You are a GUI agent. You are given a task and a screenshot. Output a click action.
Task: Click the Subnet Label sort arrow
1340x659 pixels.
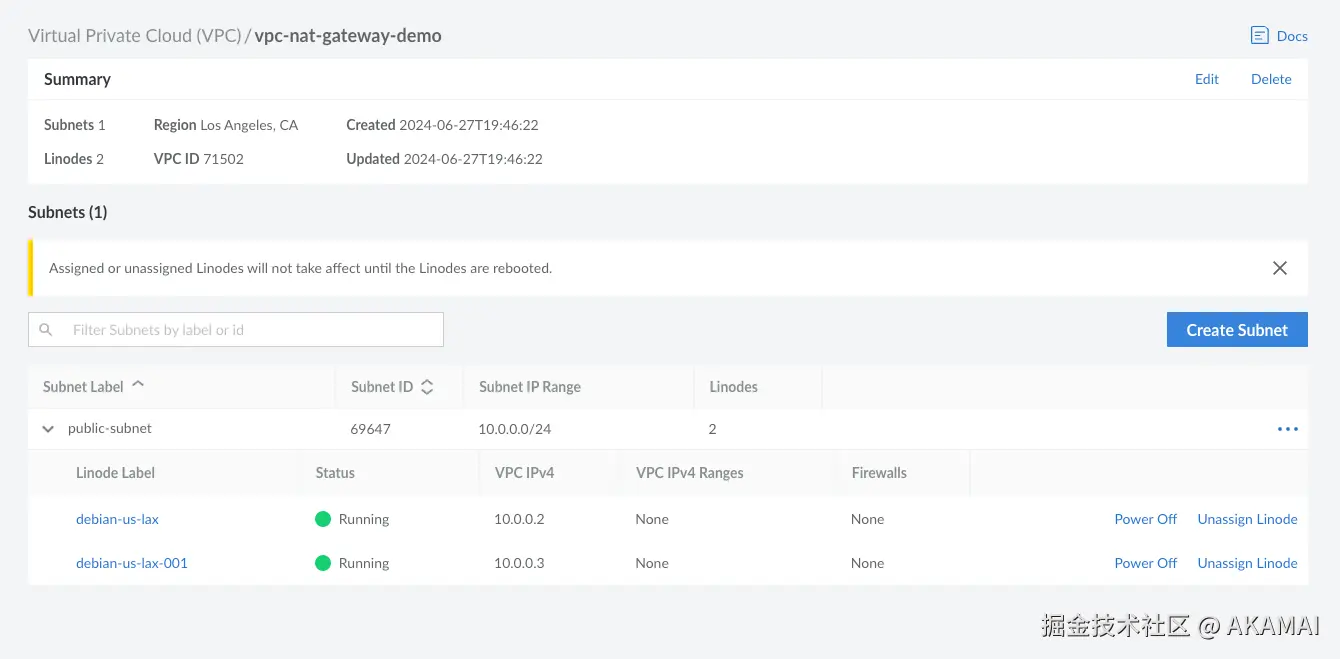coord(138,385)
